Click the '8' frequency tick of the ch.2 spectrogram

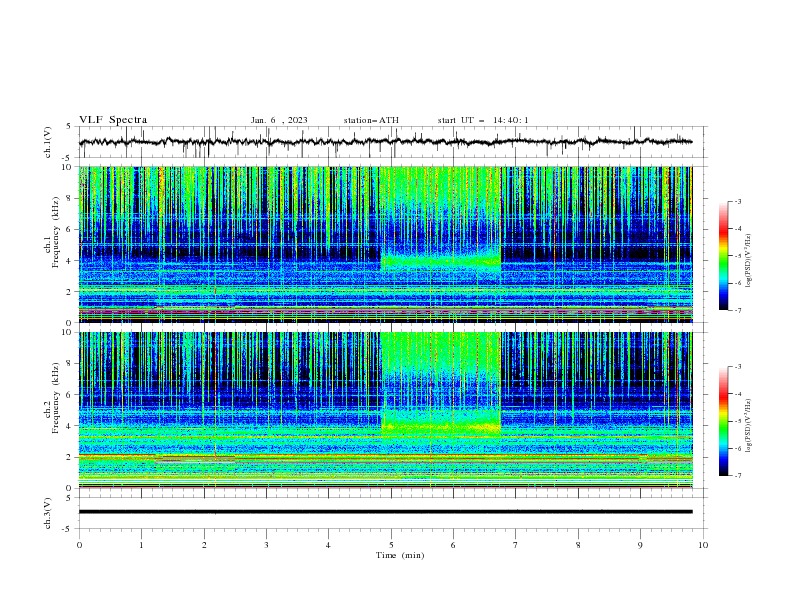(x=71, y=364)
